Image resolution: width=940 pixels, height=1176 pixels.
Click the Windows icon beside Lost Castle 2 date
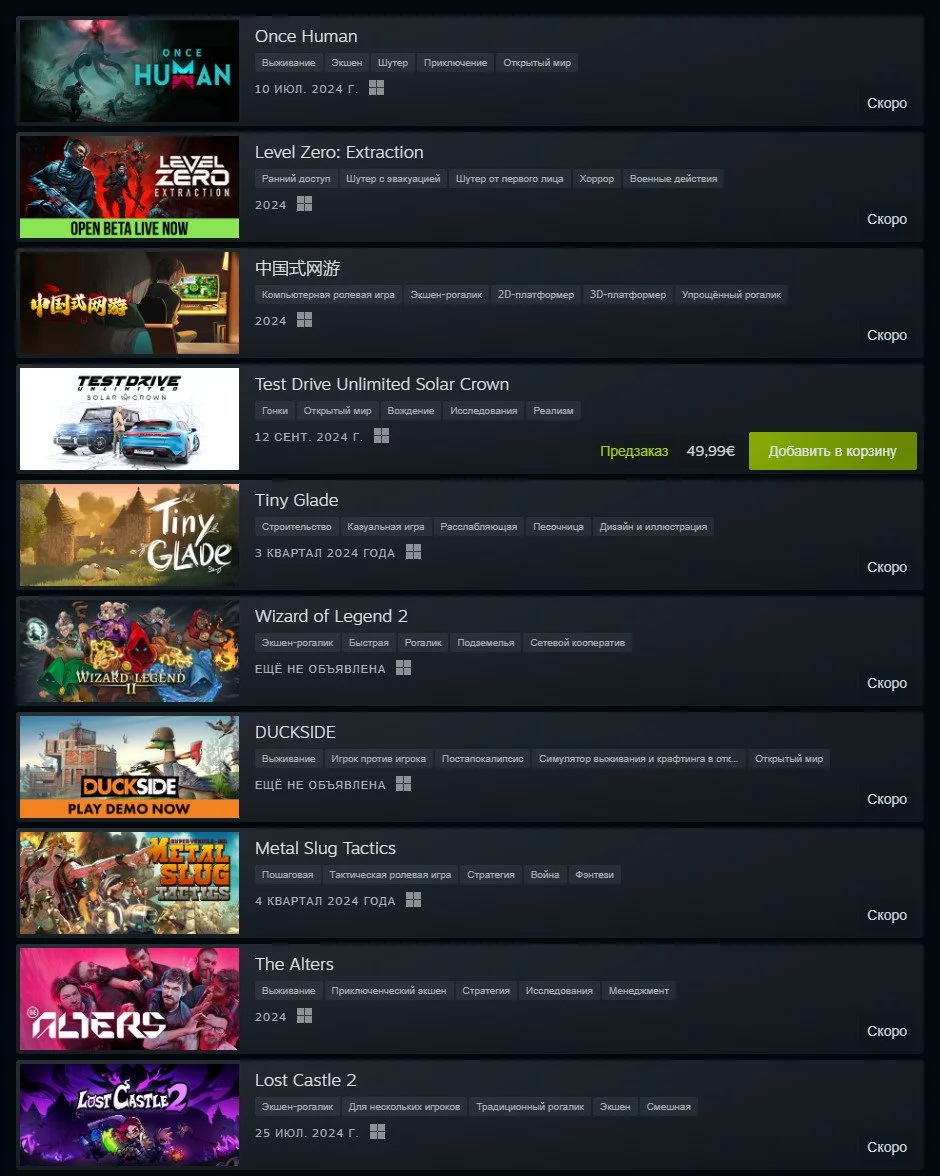click(377, 1132)
